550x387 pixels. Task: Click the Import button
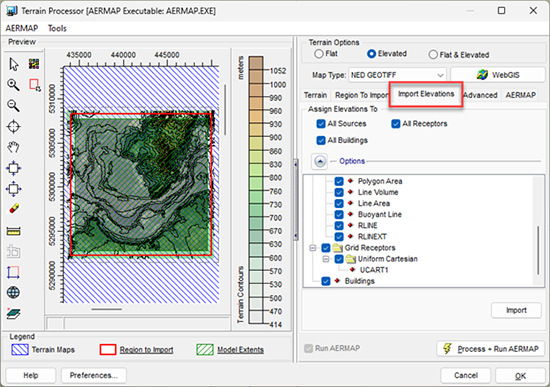[x=516, y=310]
